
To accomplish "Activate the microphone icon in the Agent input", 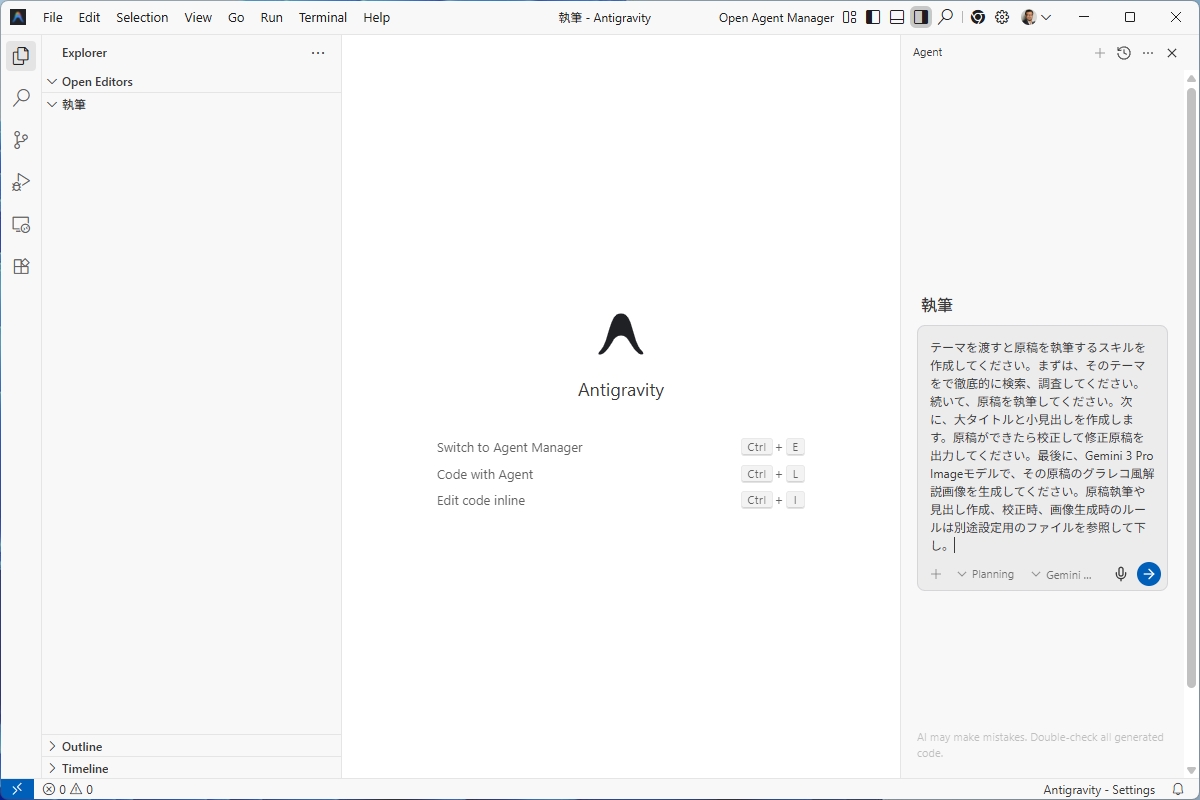I will [1120, 573].
